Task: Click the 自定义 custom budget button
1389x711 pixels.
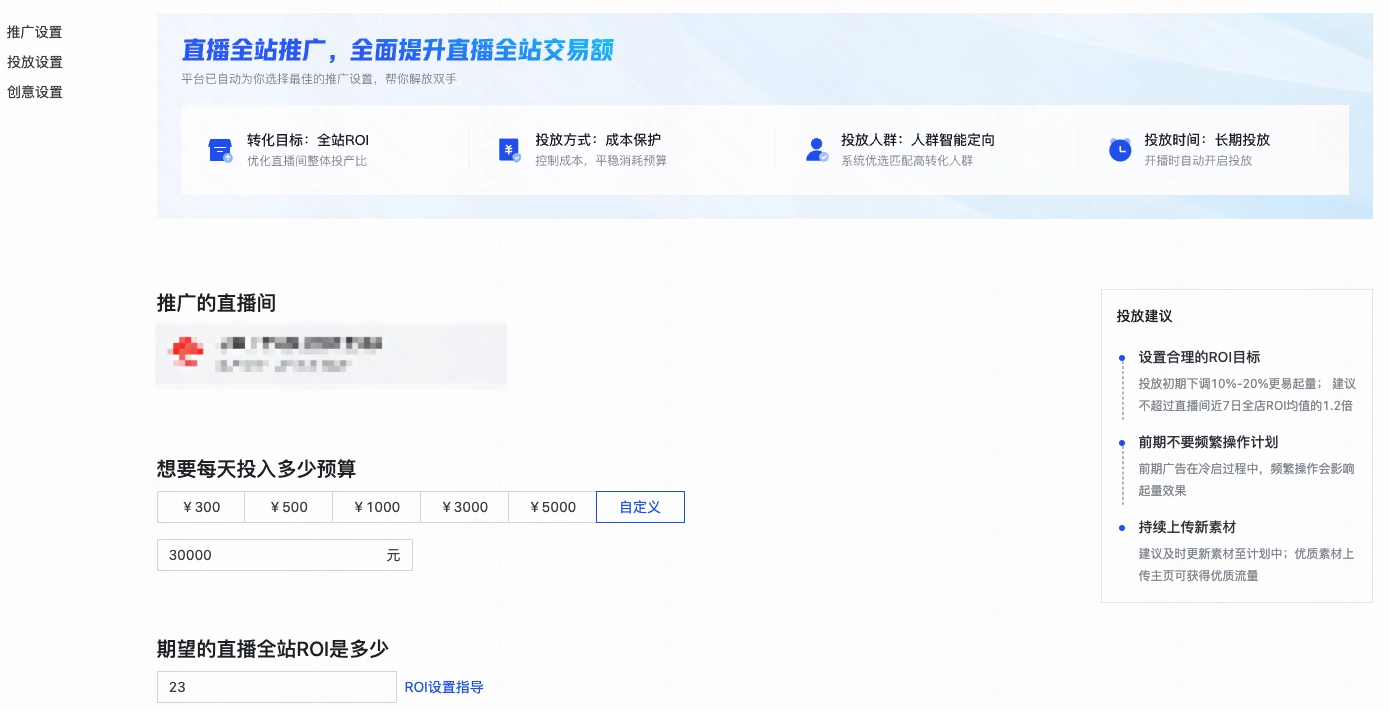Action: pyautogui.click(x=640, y=507)
